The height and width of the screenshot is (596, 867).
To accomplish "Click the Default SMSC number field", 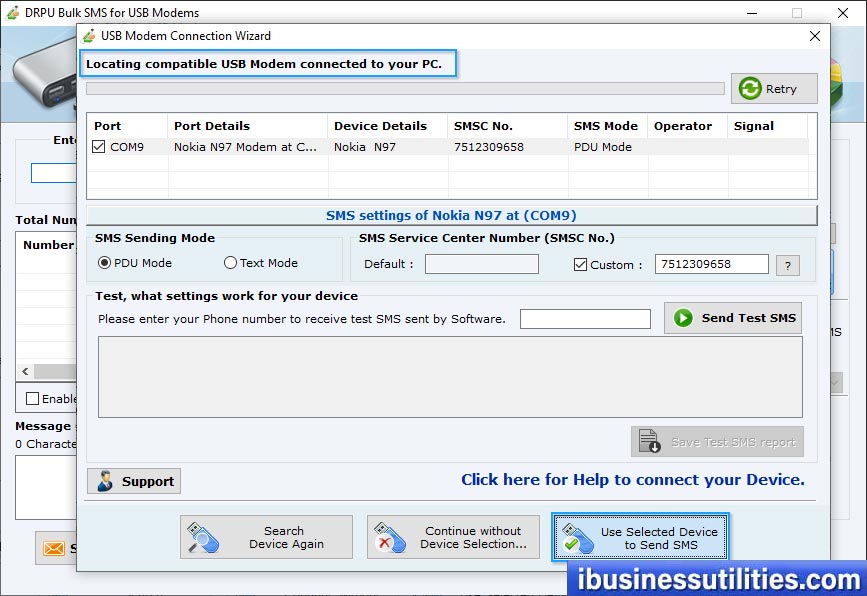I will [x=482, y=264].
